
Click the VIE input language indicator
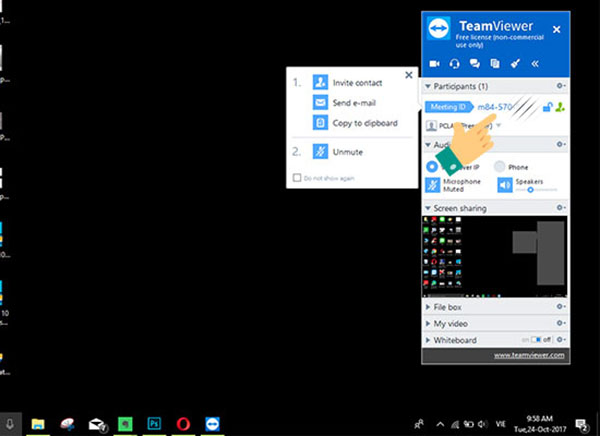coord(501,424)
